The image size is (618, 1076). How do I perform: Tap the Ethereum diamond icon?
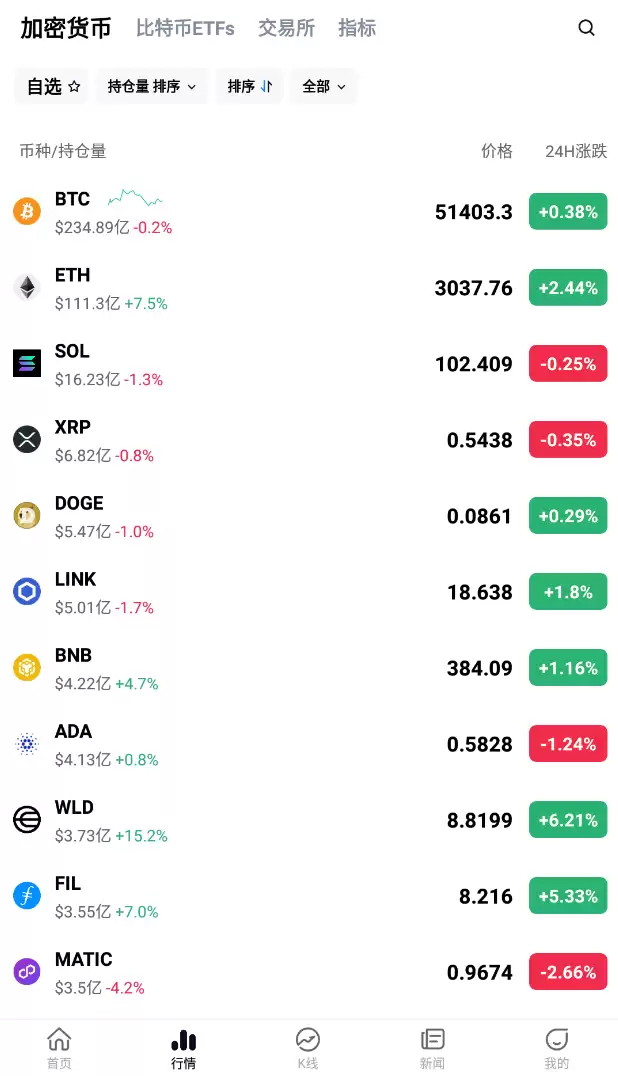coord(27,288)
